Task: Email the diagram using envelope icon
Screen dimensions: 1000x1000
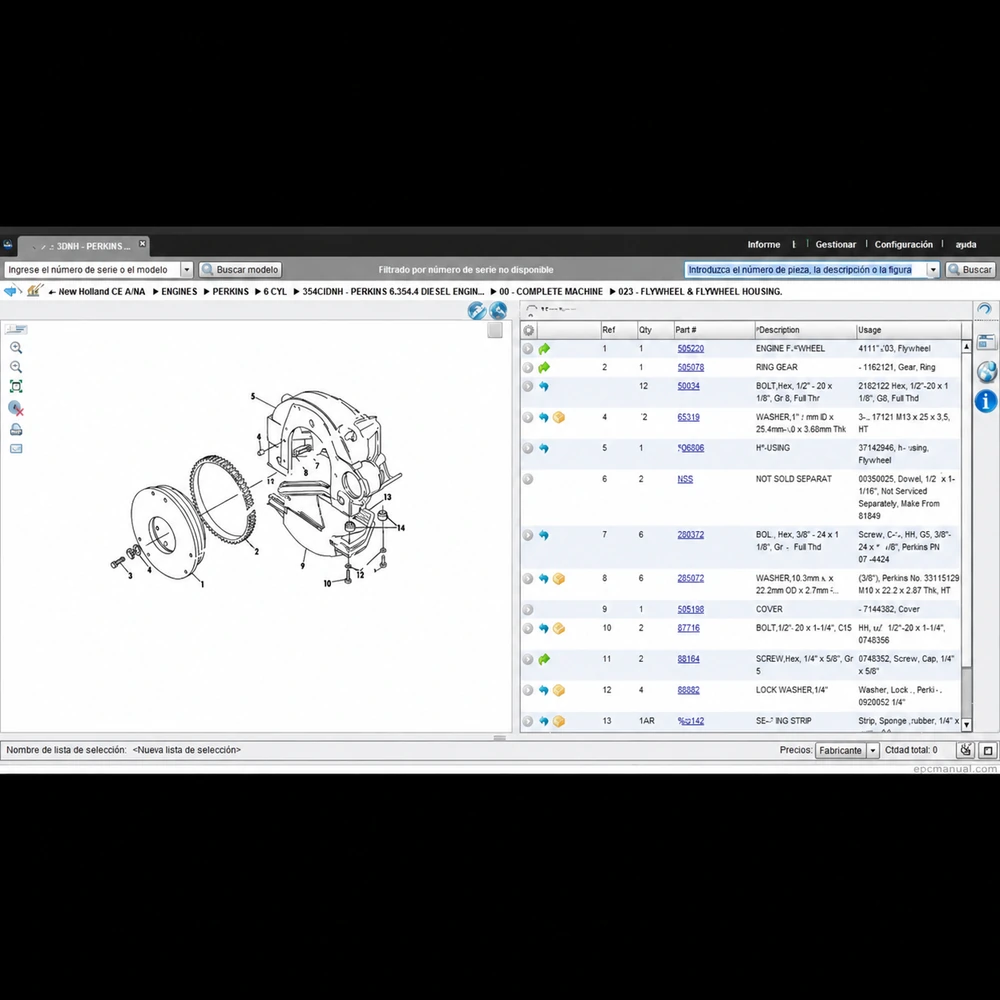Action: click(x=16, y=449)
